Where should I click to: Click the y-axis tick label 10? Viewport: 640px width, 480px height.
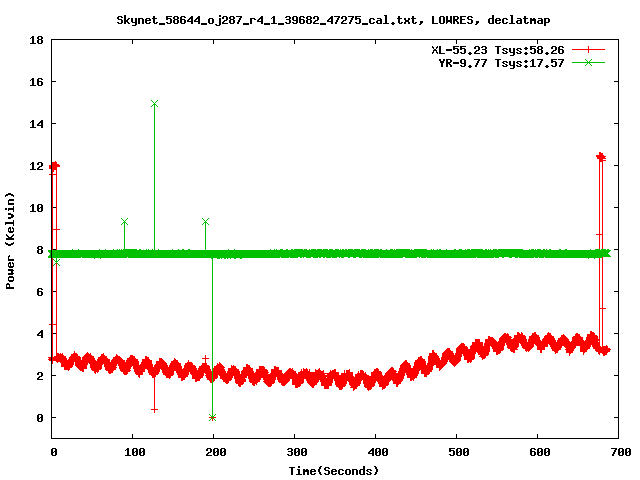36,208
